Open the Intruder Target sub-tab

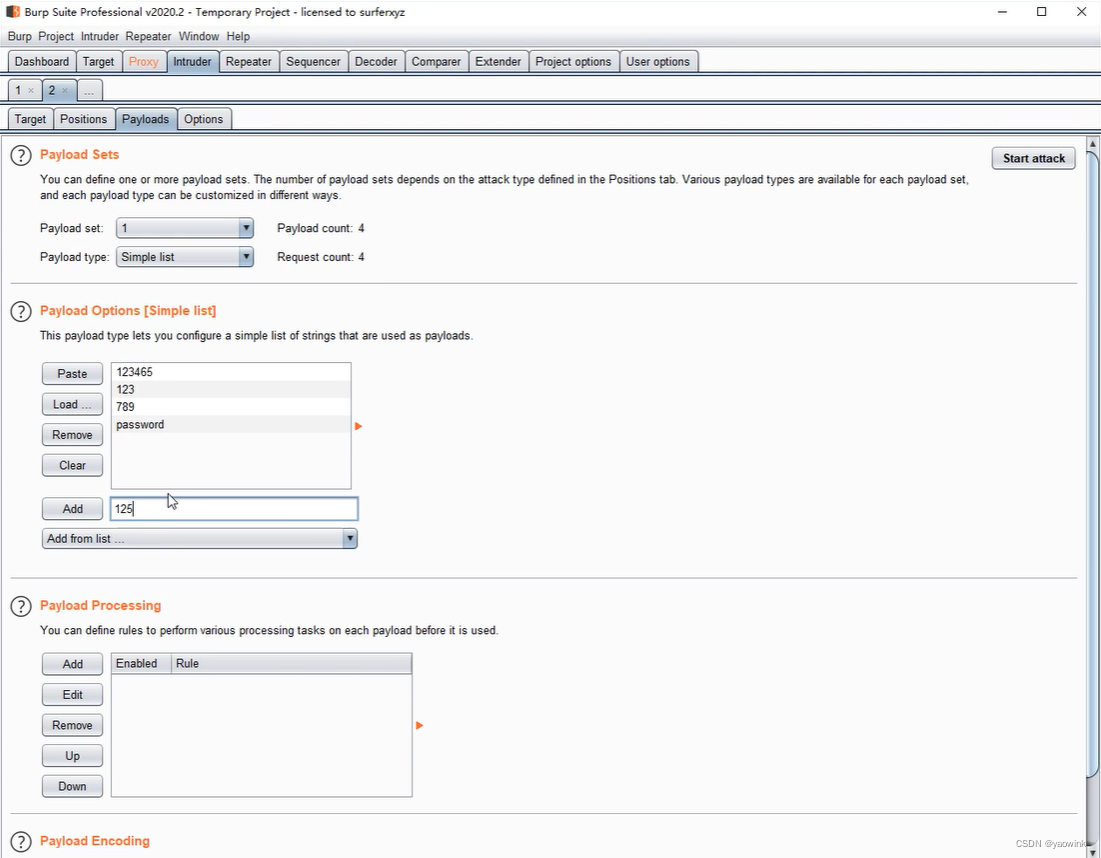tap(30, 119)
